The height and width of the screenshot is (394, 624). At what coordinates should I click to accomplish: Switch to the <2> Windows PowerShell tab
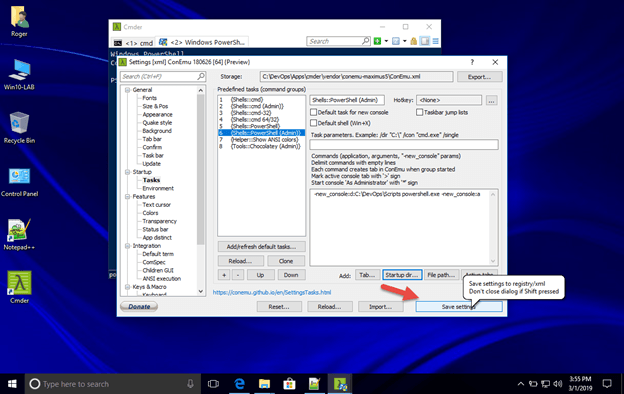point(202,42)
